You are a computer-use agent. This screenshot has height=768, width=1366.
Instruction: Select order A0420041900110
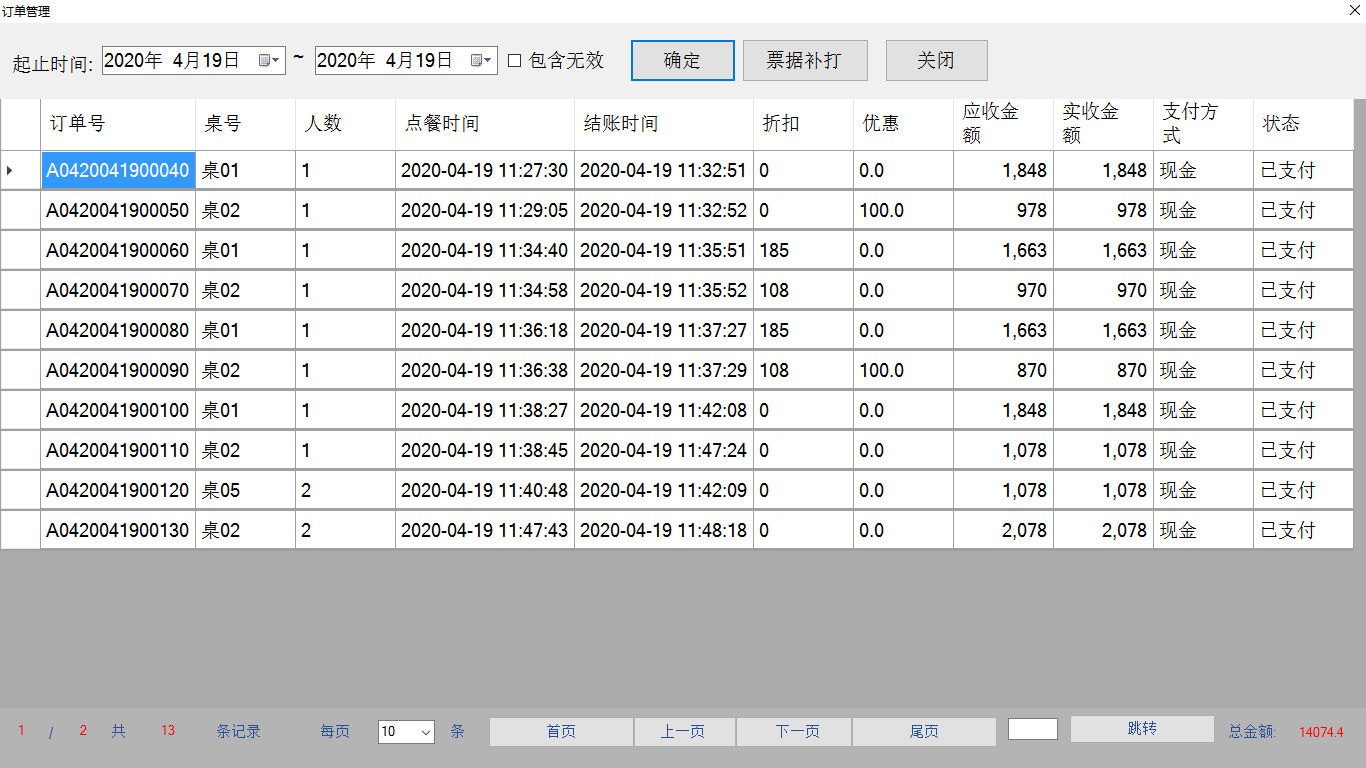tap(118, 451)
